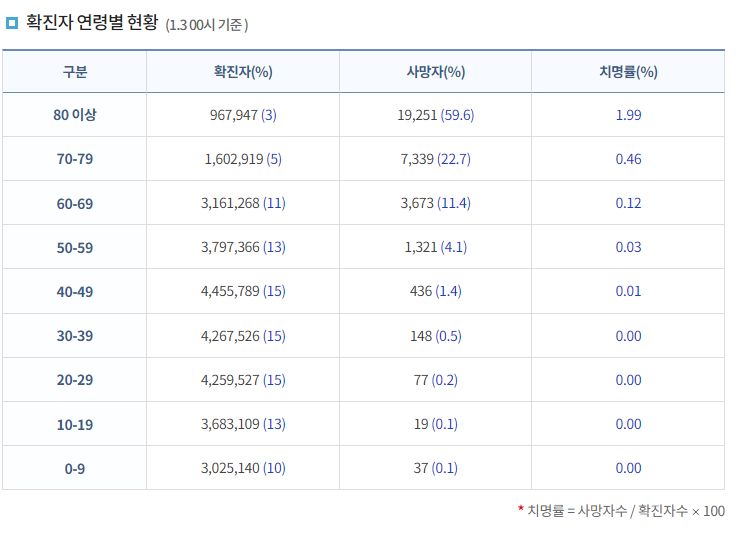Screen dimensions: 737x533
Task: Click the confirmed cases cell 967,947 (3)
Action: click(x=243, y=115)
